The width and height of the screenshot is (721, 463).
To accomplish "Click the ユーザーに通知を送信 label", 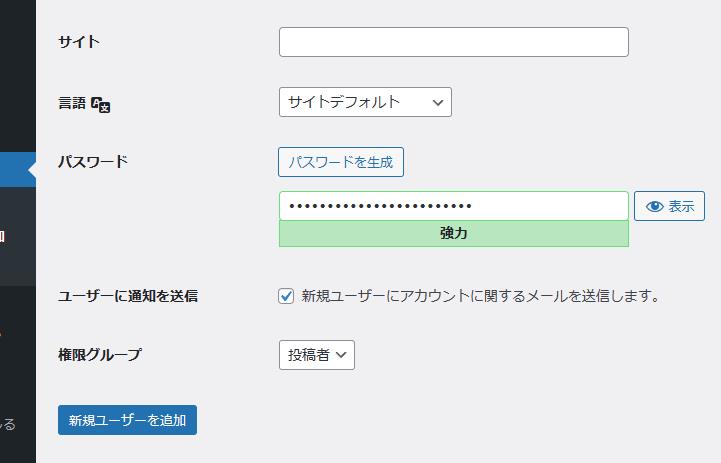I will 128,296.
